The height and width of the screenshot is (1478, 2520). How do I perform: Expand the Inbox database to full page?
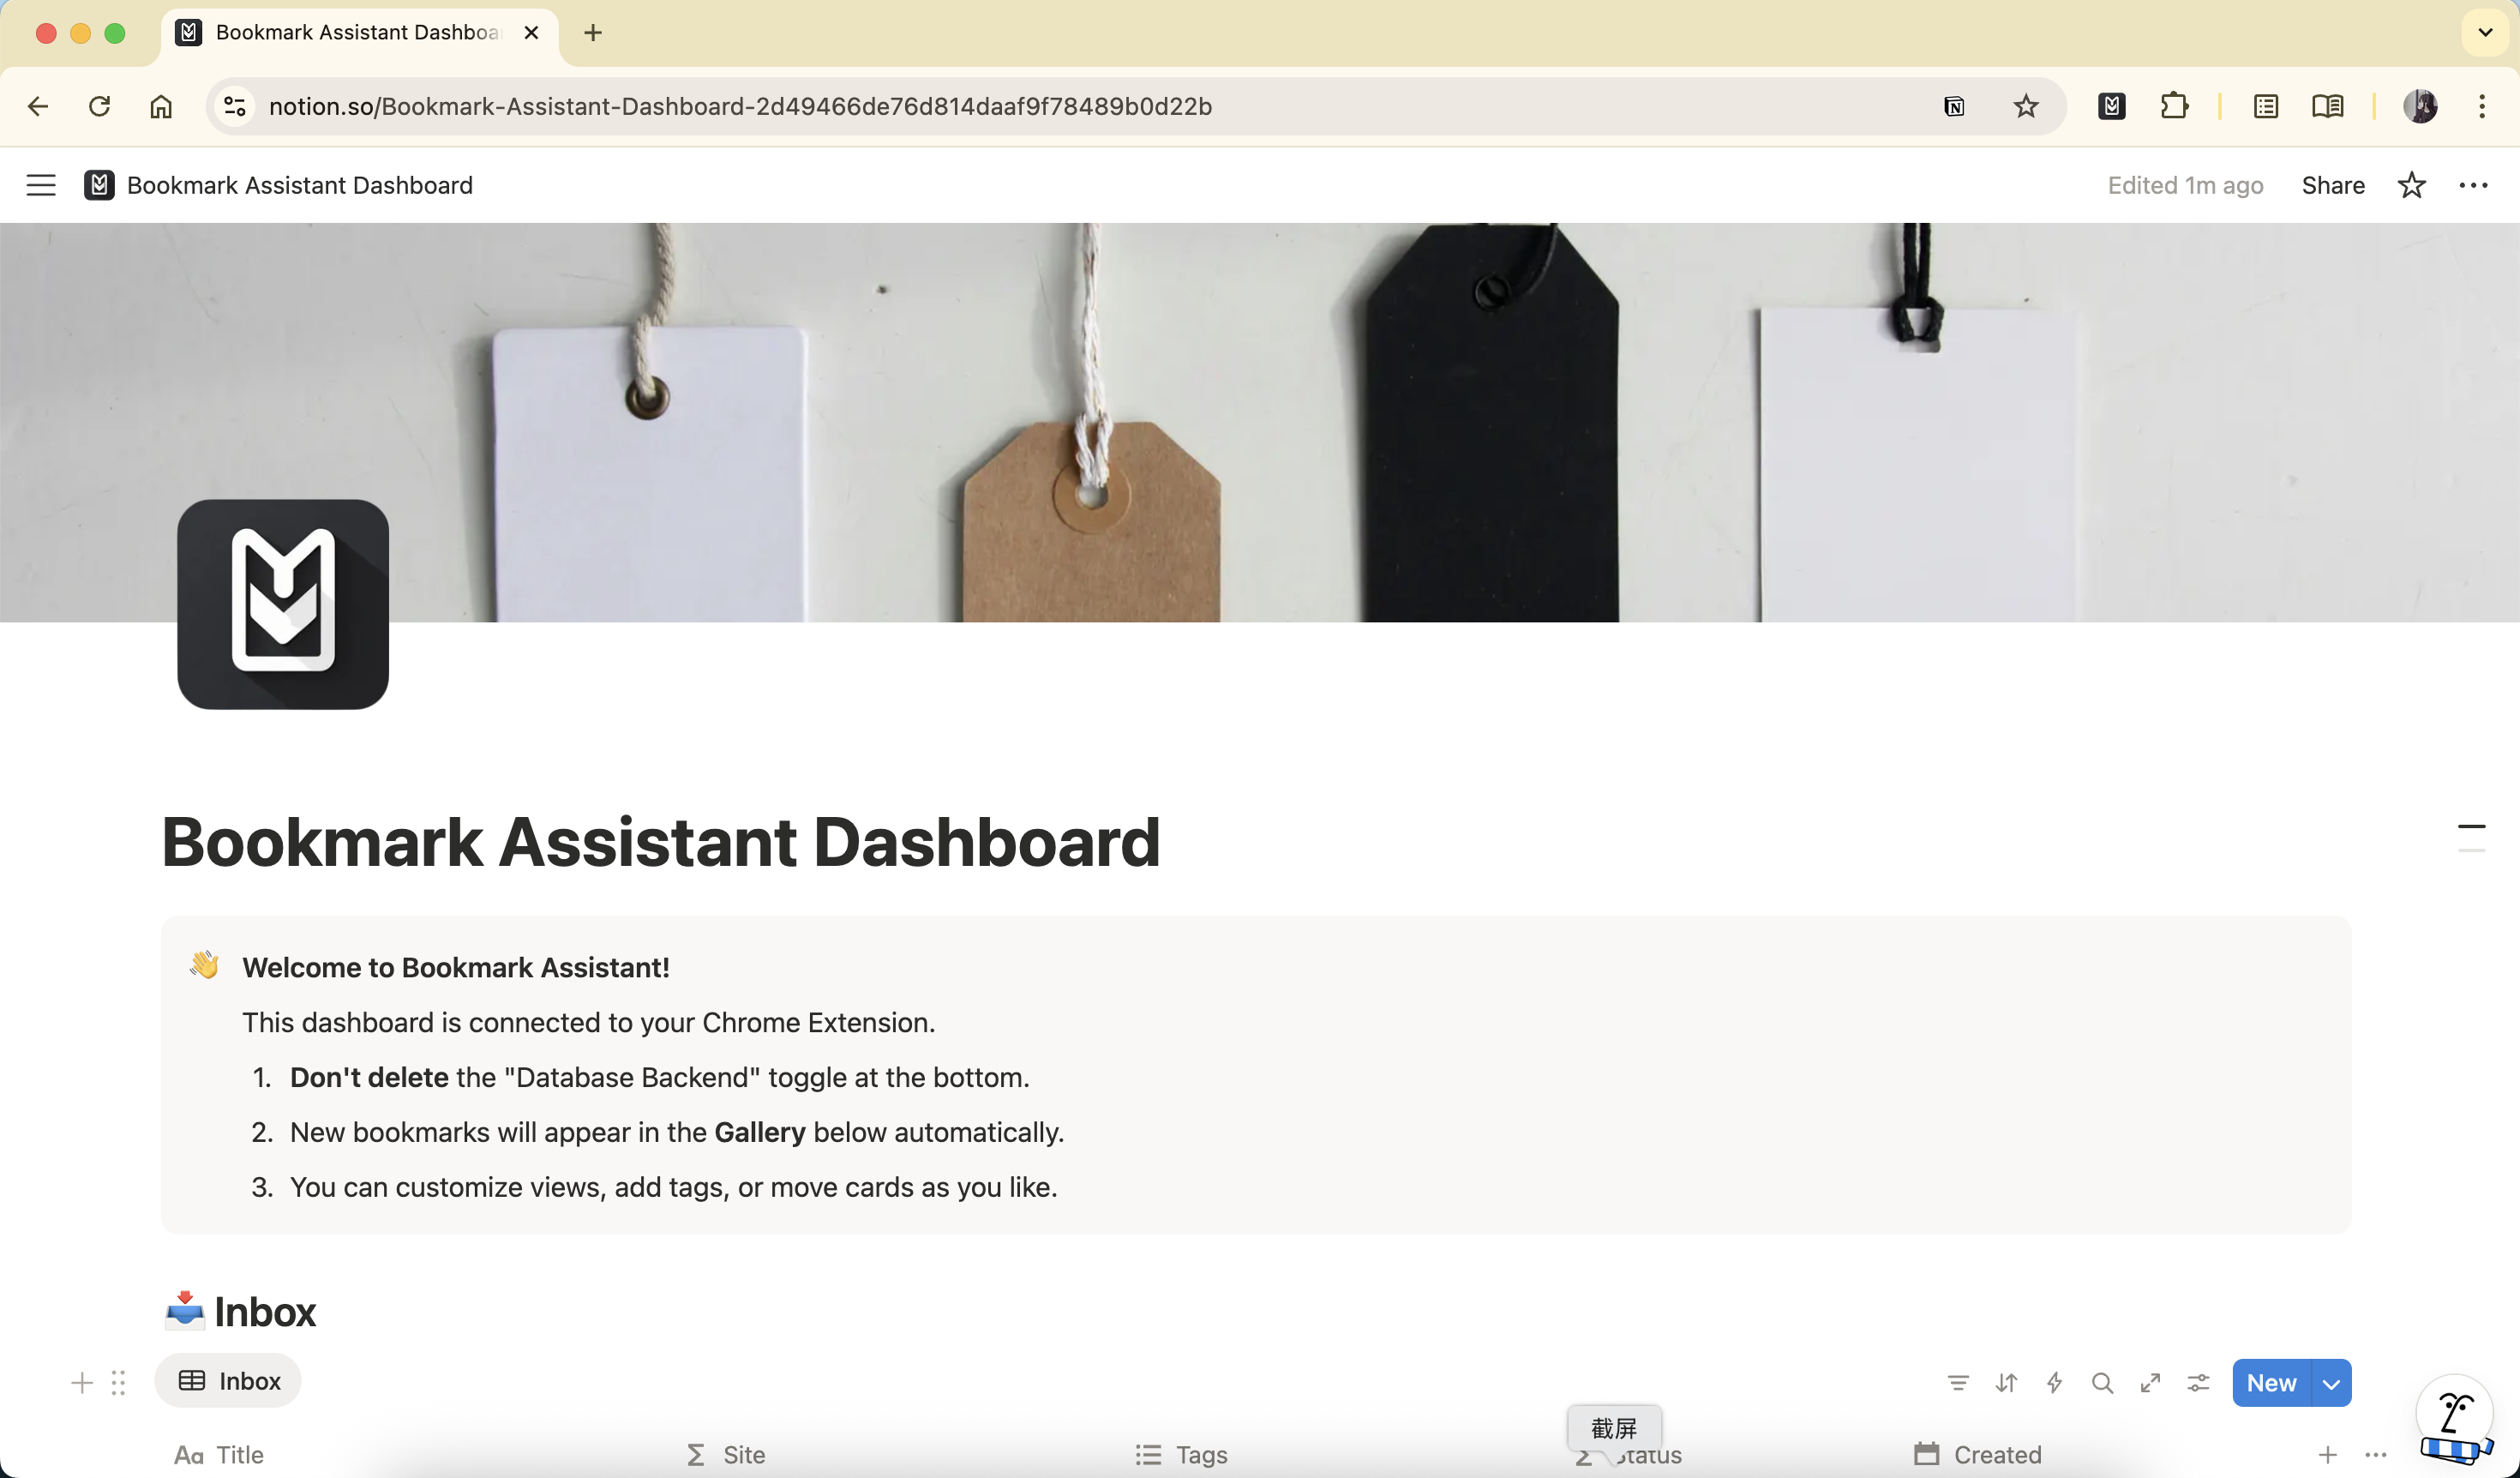2151,1382
